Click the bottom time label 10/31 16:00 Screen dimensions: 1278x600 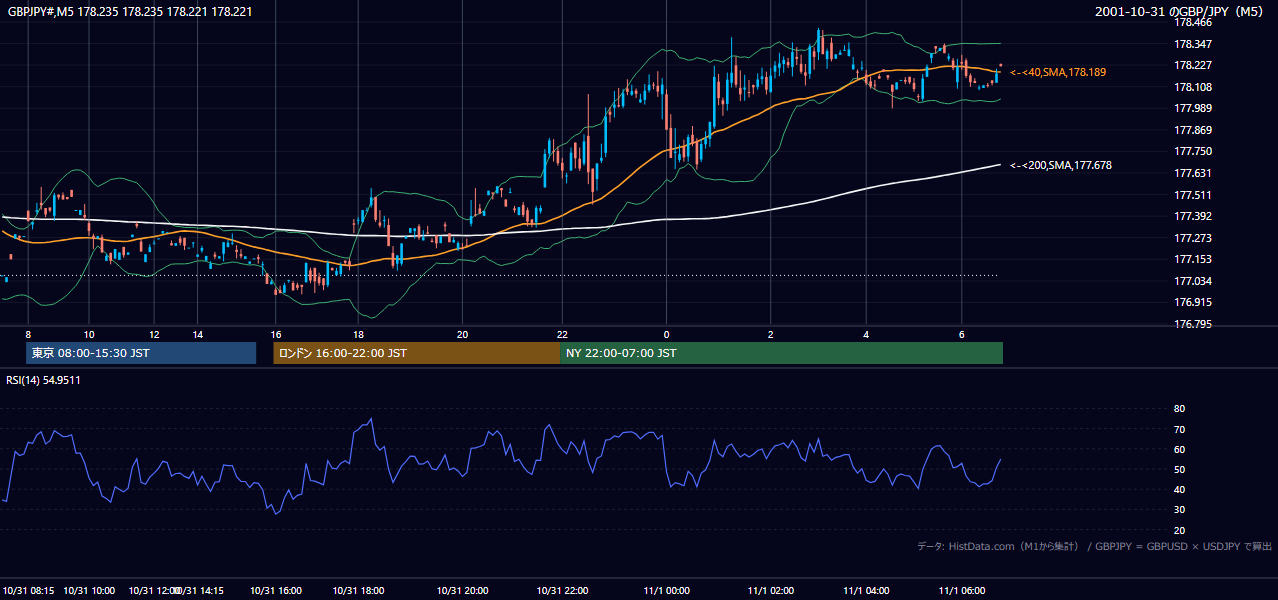pyautogui.click(x=276, y=590)
